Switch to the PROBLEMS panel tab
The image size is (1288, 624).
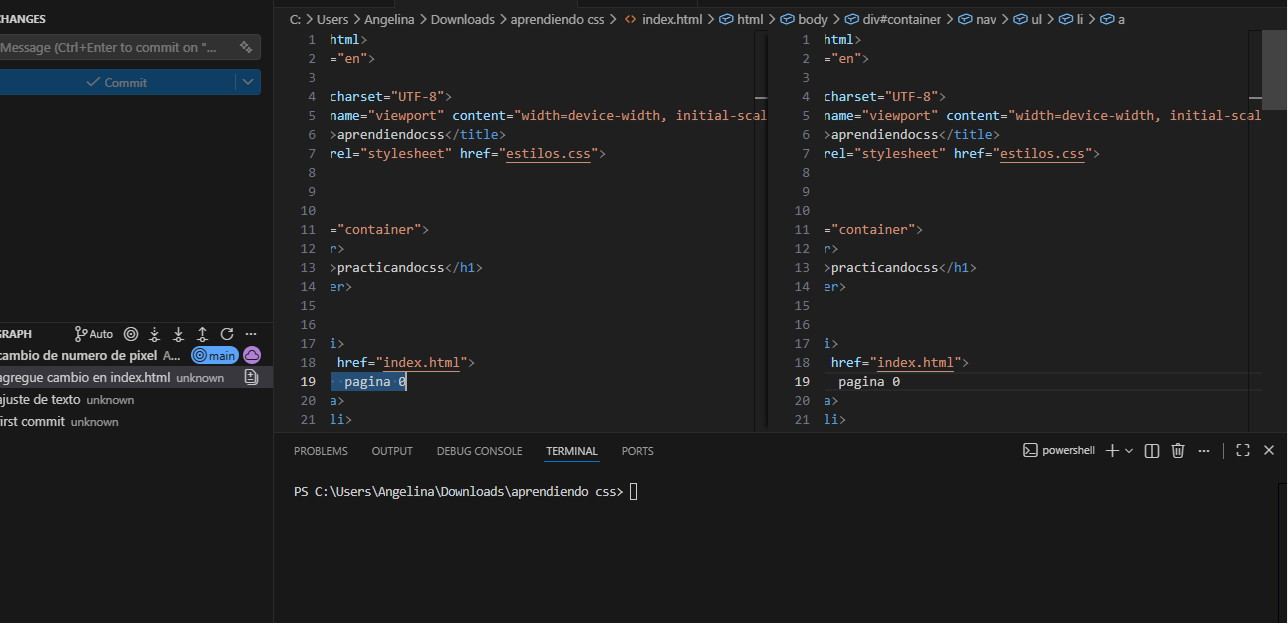(x=321, y=451)
